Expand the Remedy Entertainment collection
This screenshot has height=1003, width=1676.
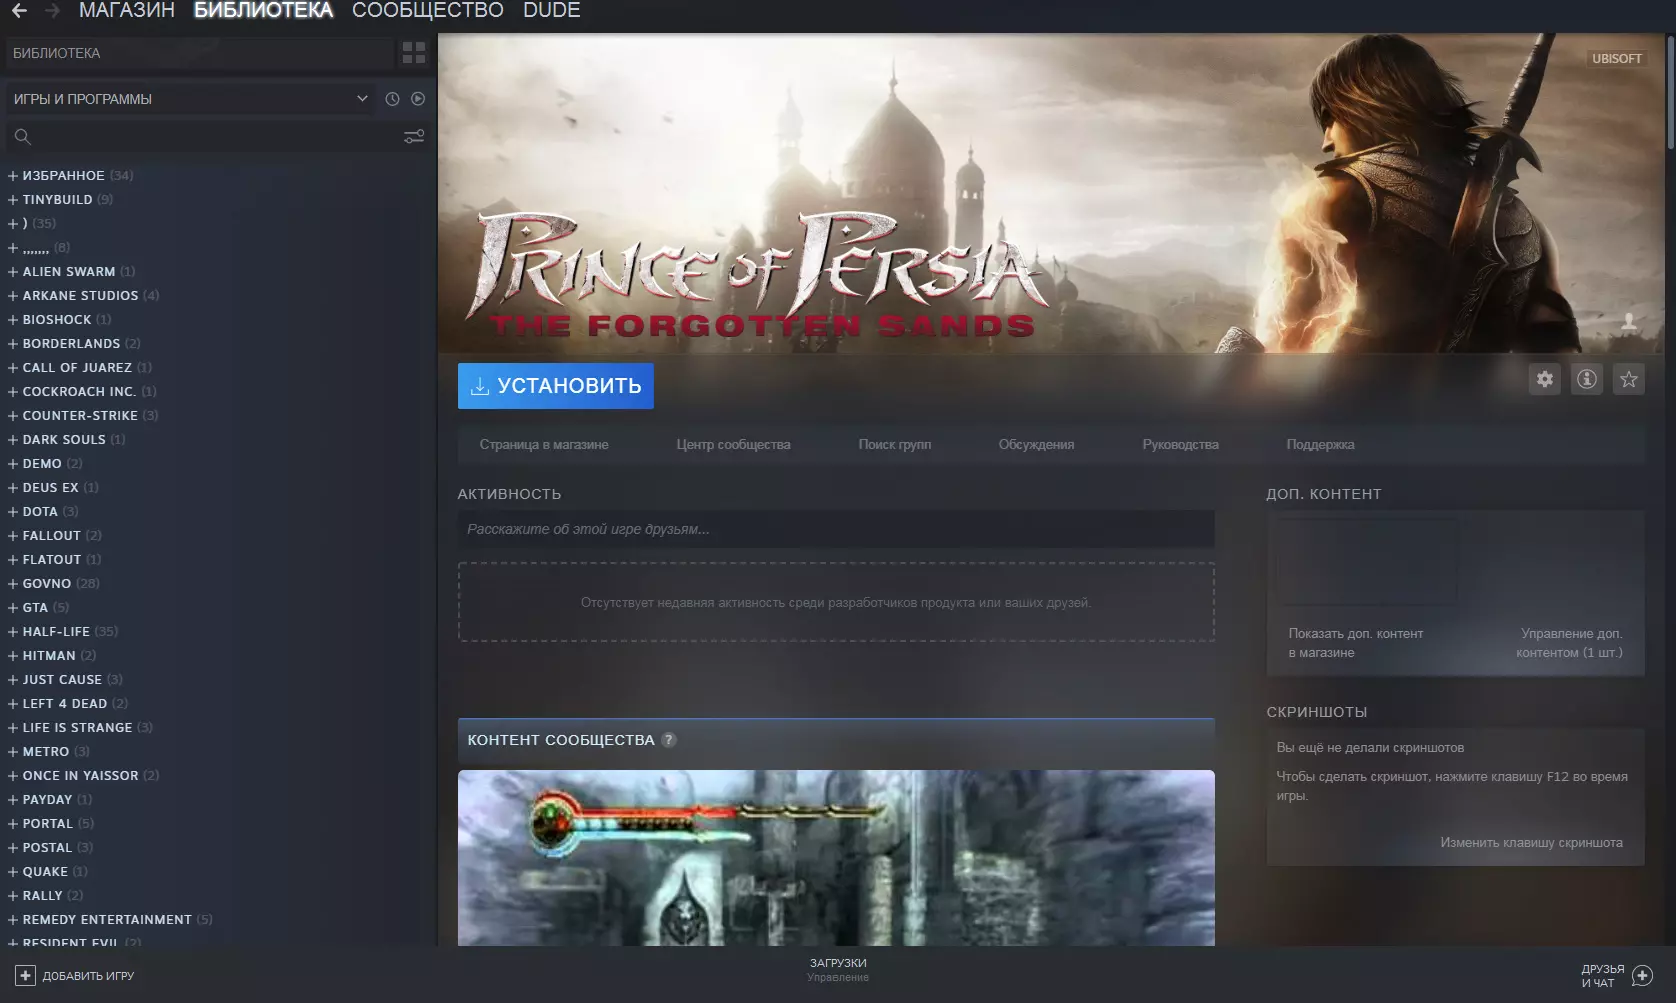(x=13, y=920)
